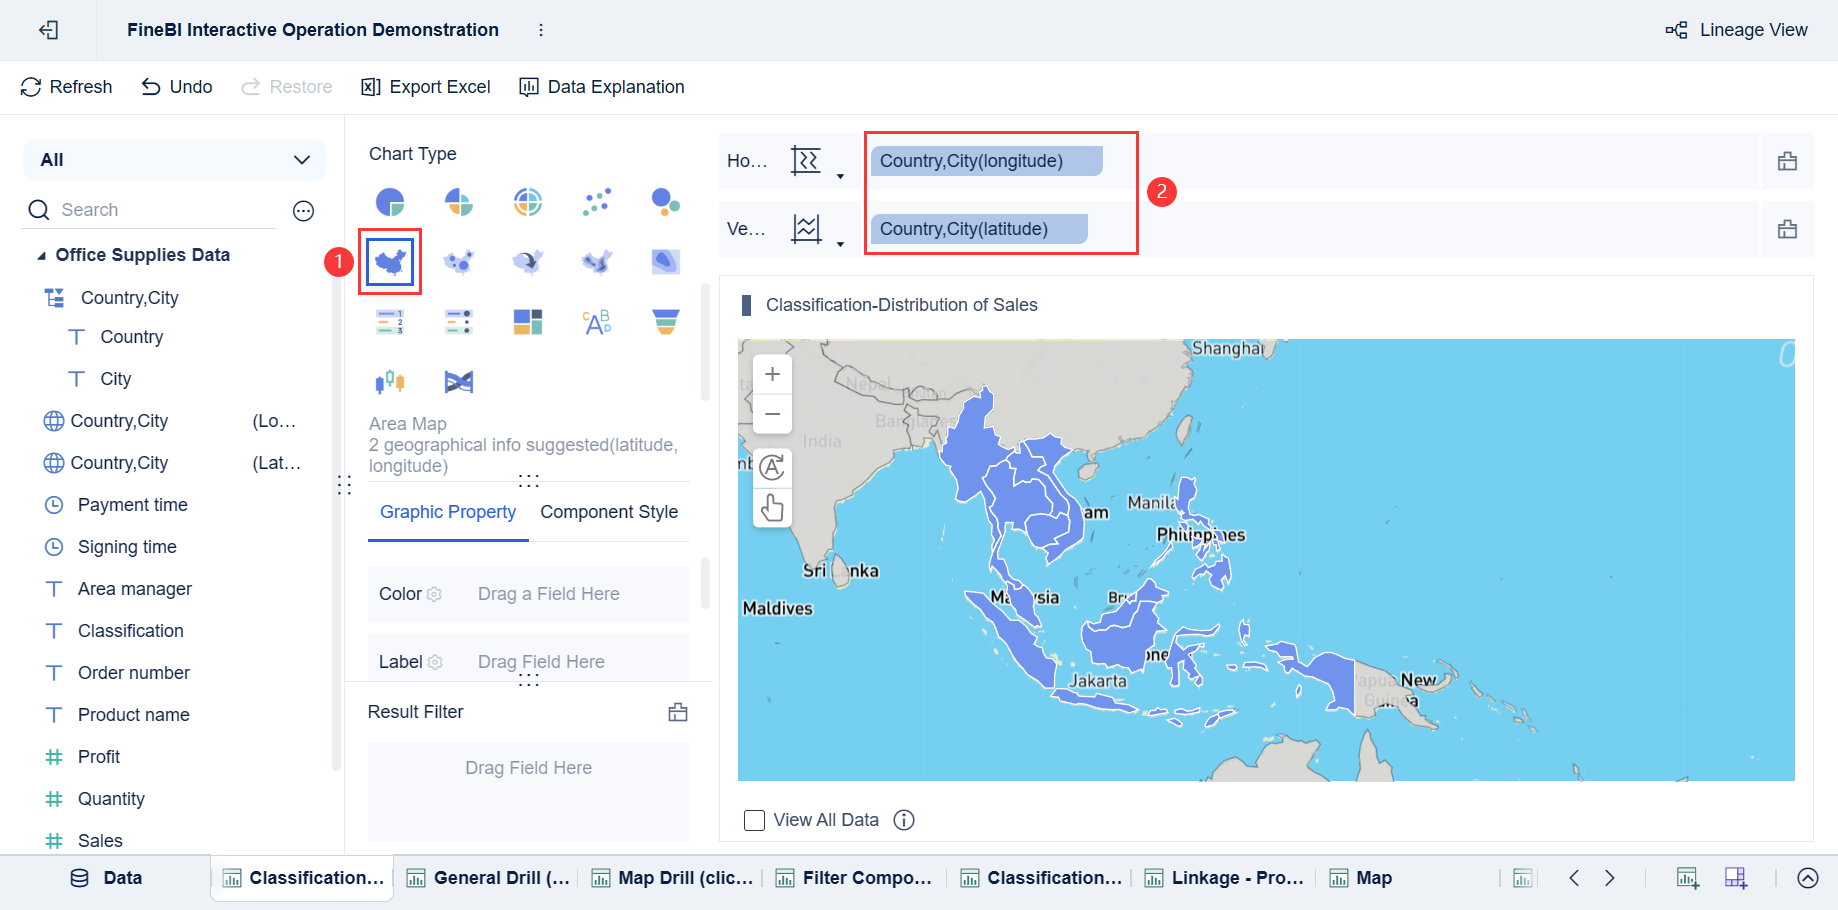Add a new component from the bottom toolbar
The height and width of the screenshot is (910, 1838).
[x=1687, y=878]
